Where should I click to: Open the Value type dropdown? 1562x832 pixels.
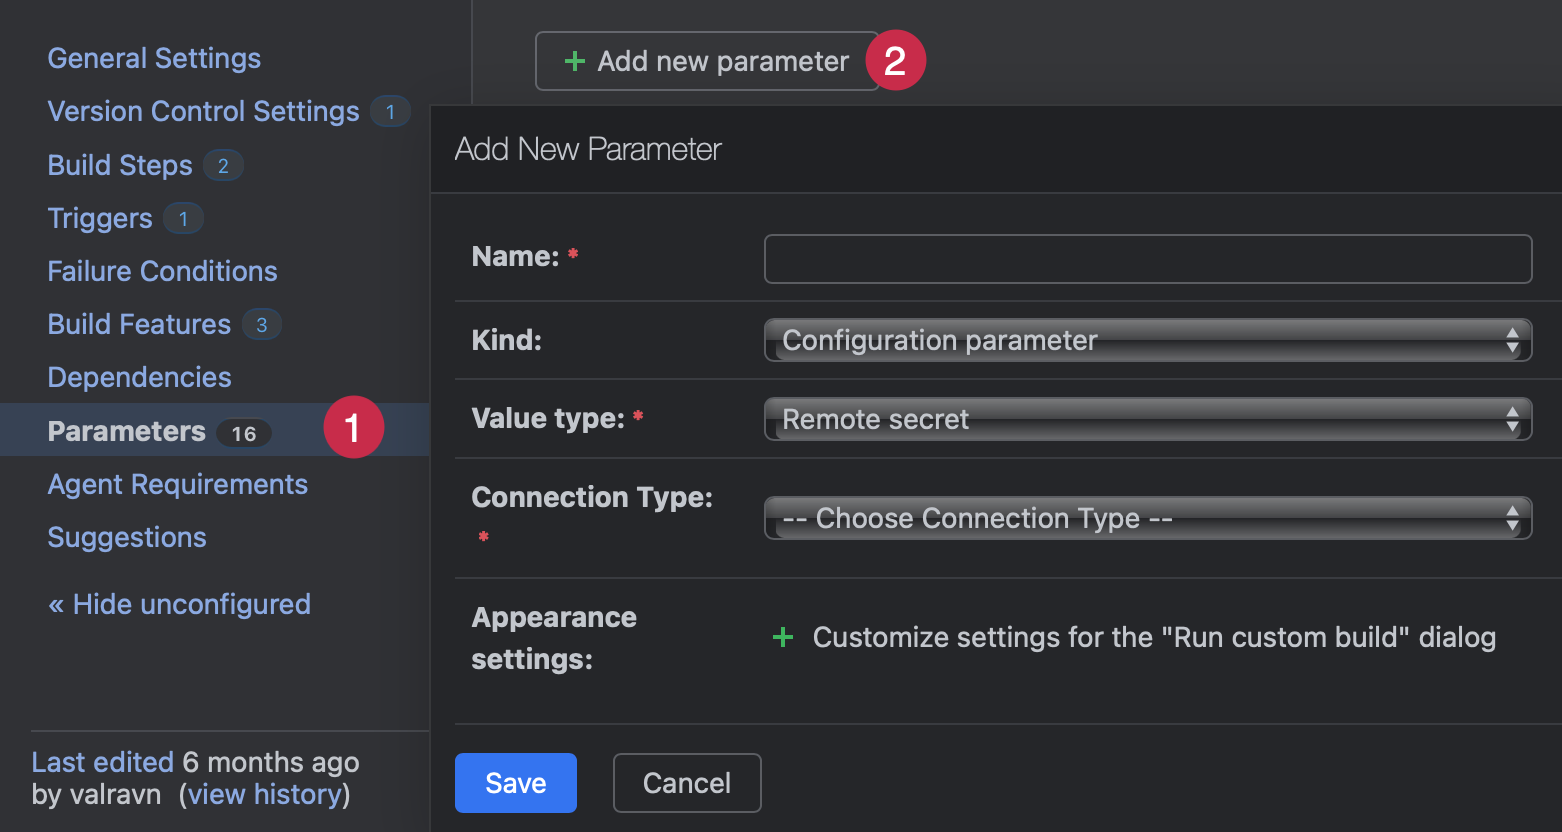(1147, 420)
